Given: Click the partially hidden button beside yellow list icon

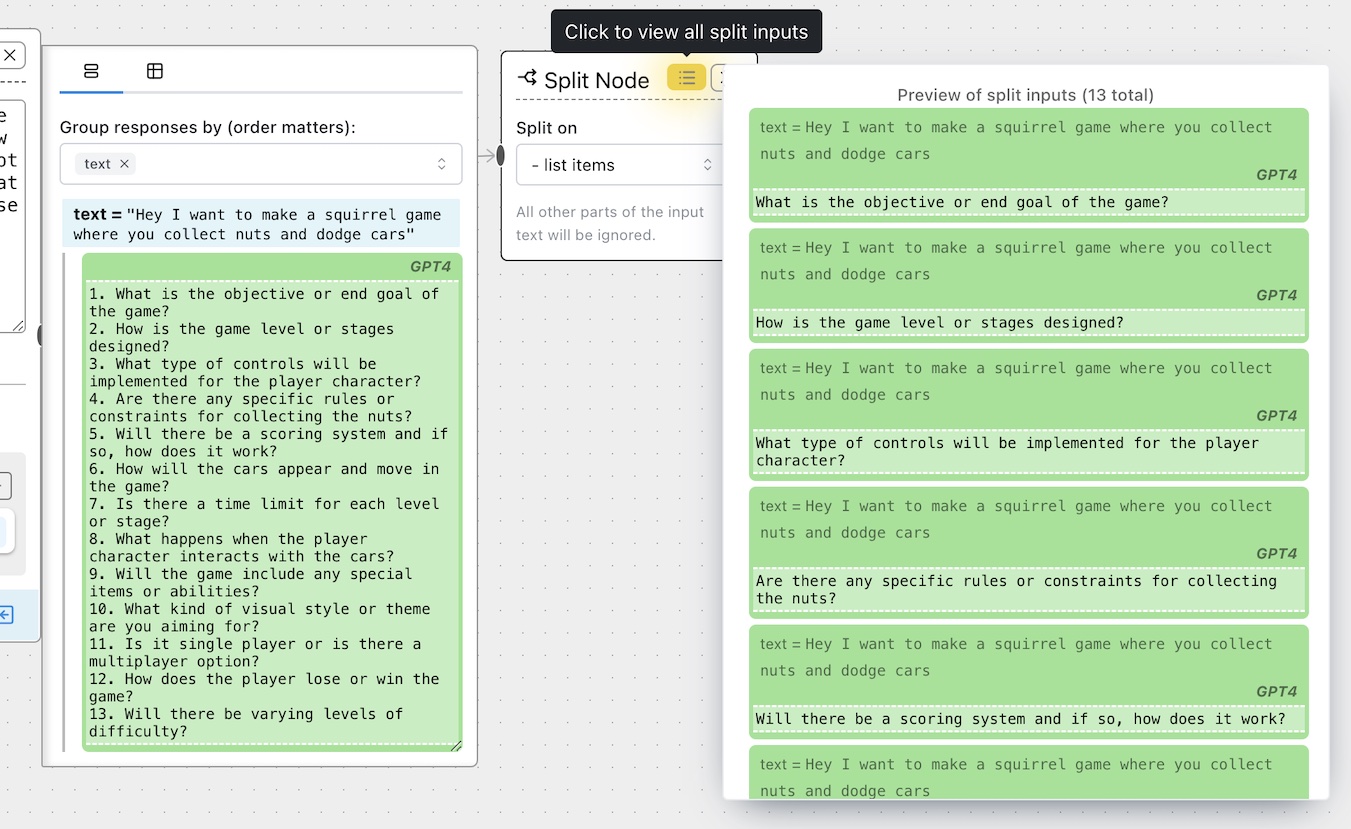Looking at the screenshot, I should coord(717,77).
